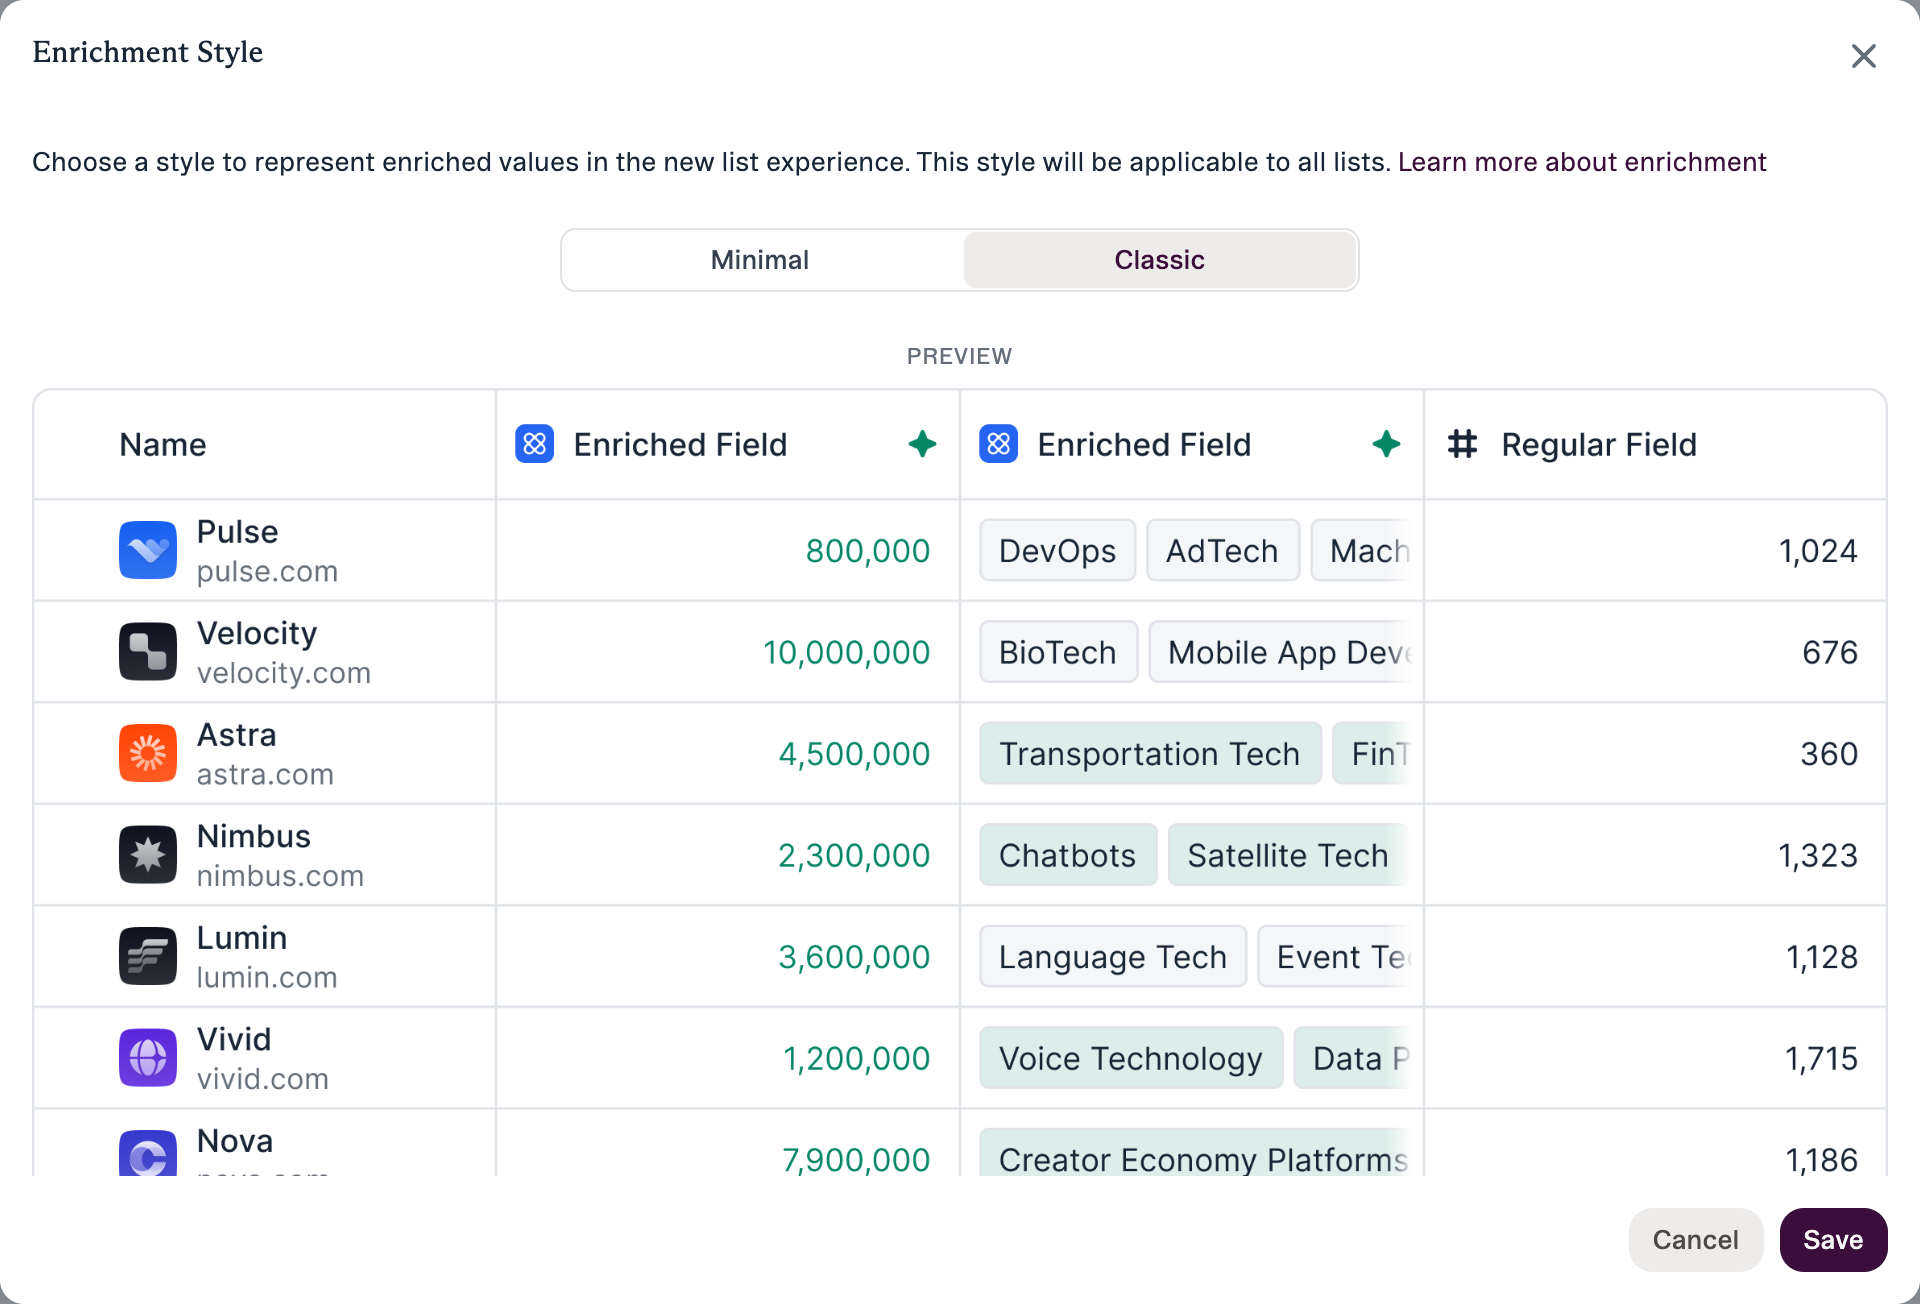Click the Pulse company logo icon
This screenshot has height=1304, width=1920.
[148, 550]
